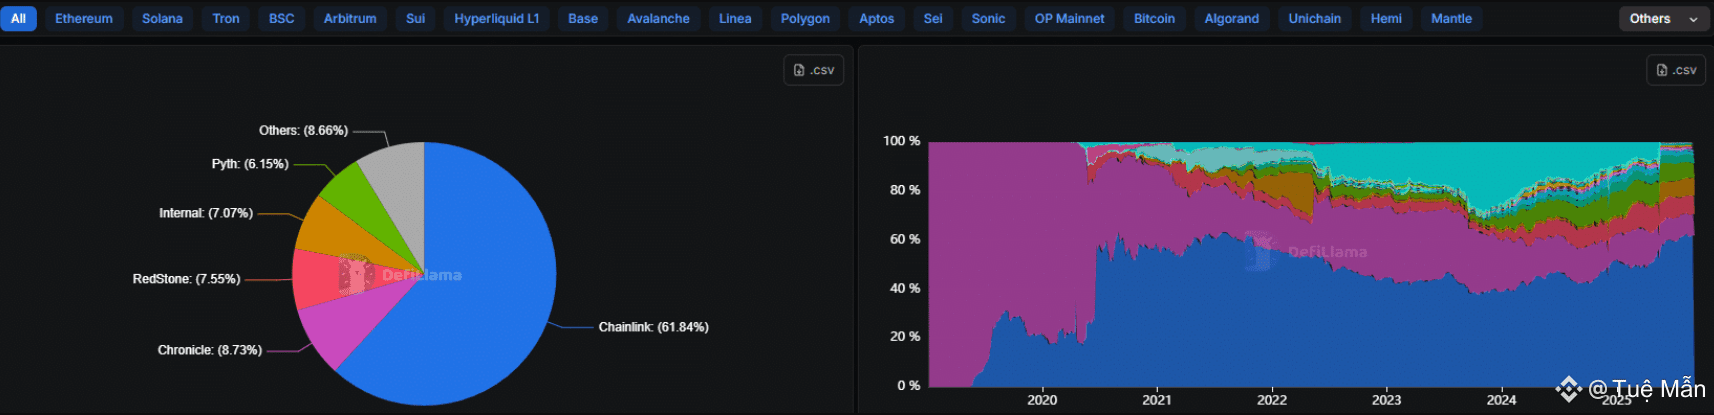The image size is (1714, 415).
Task: Choose the Bitcoin chain filter
Action: coord(1155,19)
